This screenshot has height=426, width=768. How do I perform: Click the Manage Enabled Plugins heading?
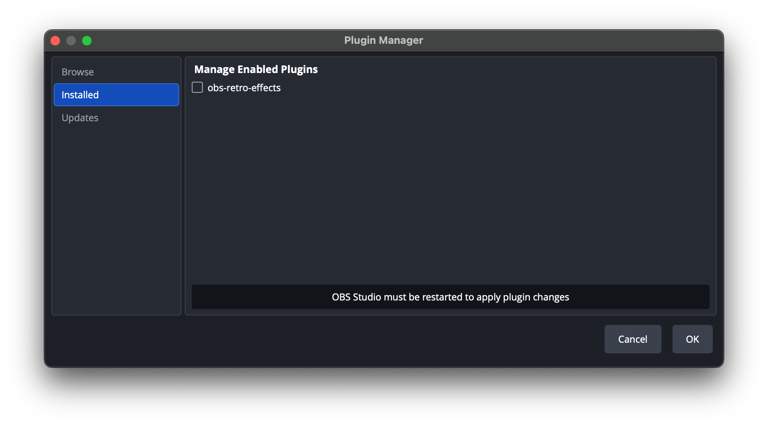(256, 70)
